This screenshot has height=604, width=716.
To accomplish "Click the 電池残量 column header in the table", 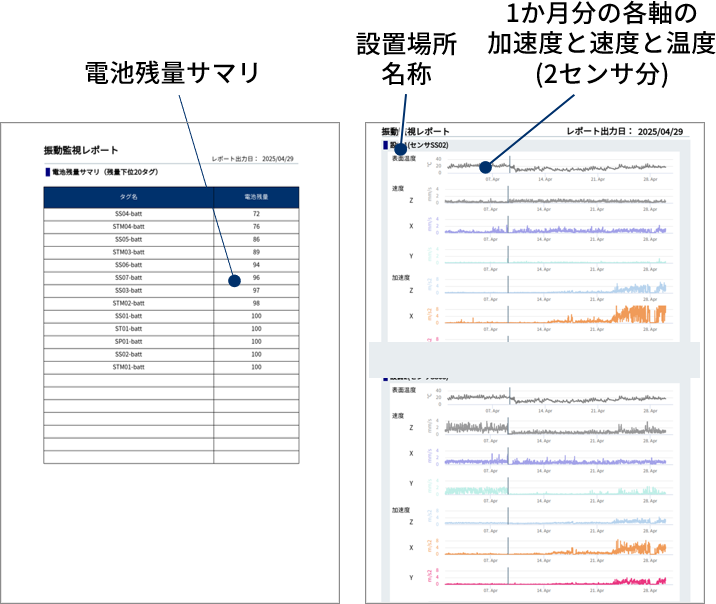I will pos(256,197).
